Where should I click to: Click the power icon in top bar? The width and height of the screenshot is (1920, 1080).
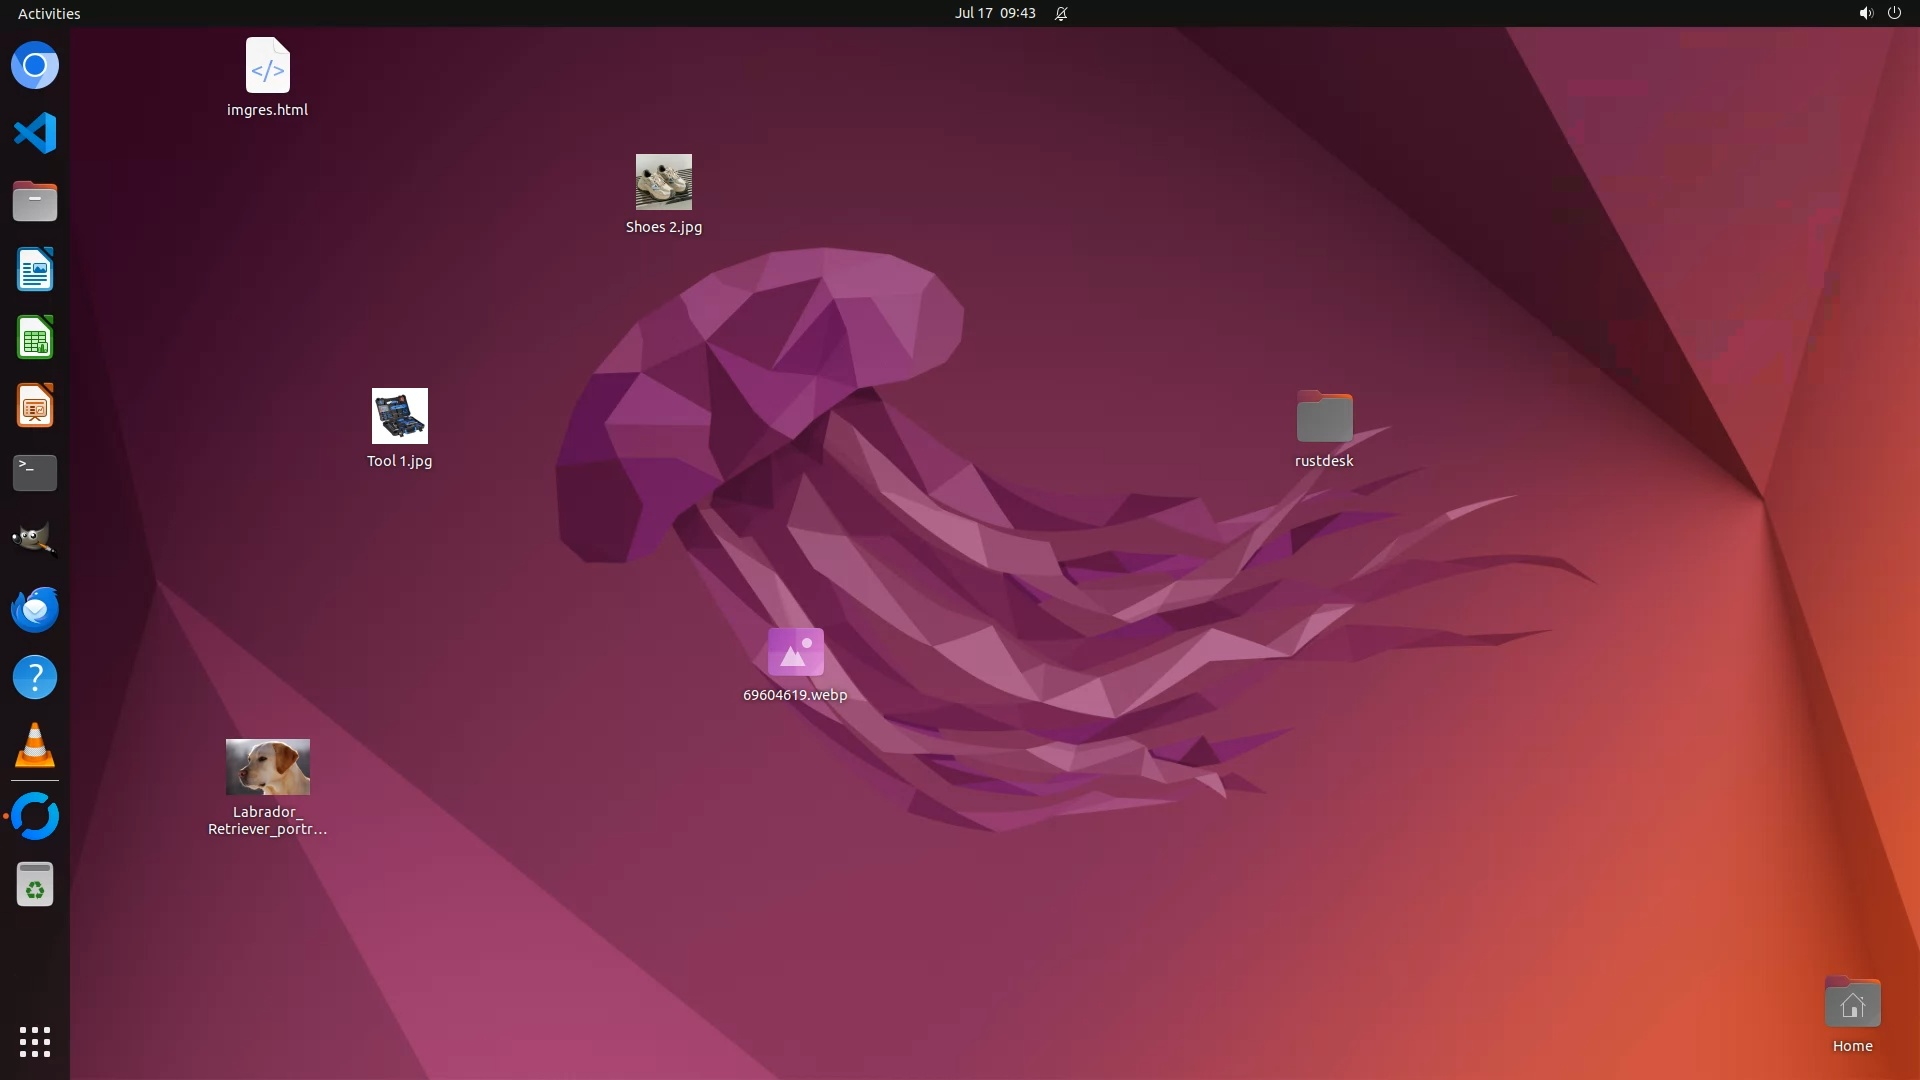(1894, 13)
